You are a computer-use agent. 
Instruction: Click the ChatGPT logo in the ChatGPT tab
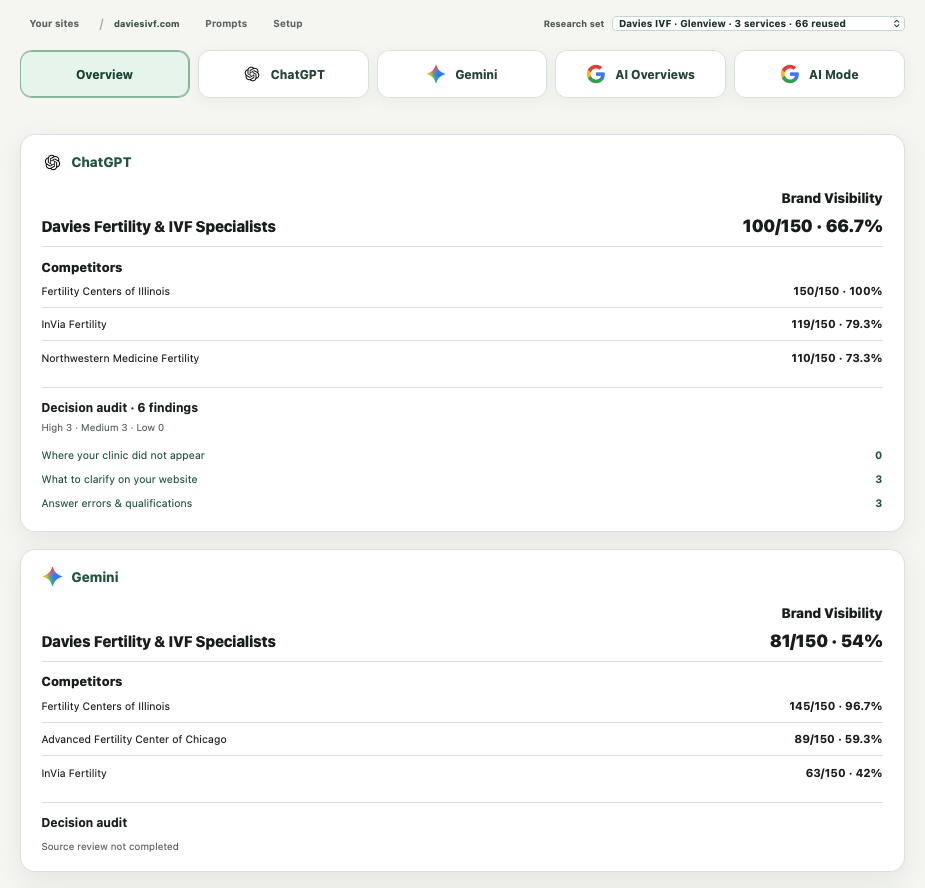pyautogui.click(x=252, y=74)
